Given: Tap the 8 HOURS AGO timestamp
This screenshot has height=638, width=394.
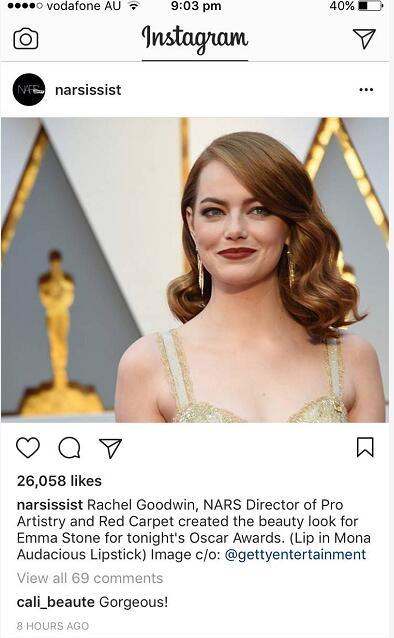Looking at the screenshot, I should coord(53,626).
